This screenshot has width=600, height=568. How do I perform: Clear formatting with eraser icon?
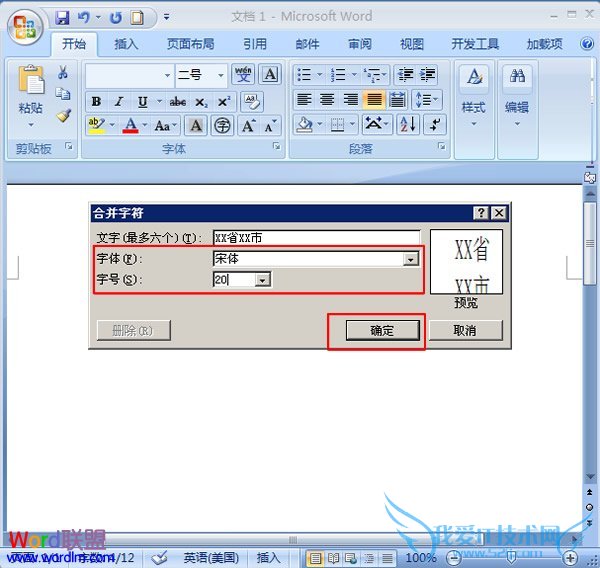coord(252,102)
